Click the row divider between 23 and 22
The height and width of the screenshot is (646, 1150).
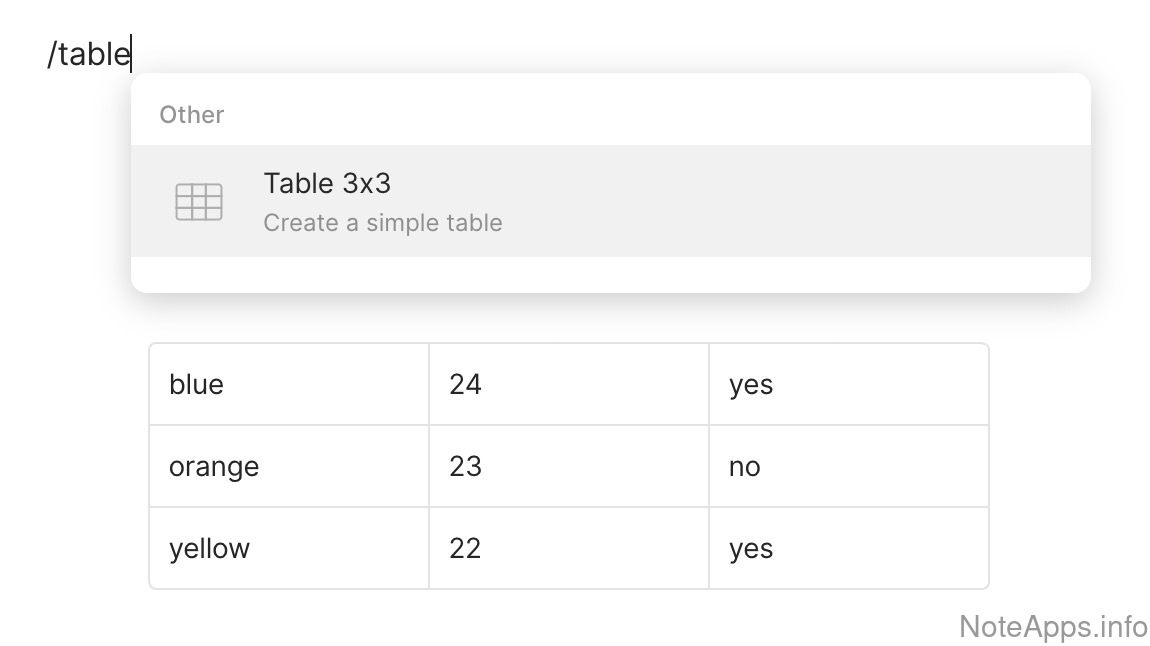pos(569,507)
